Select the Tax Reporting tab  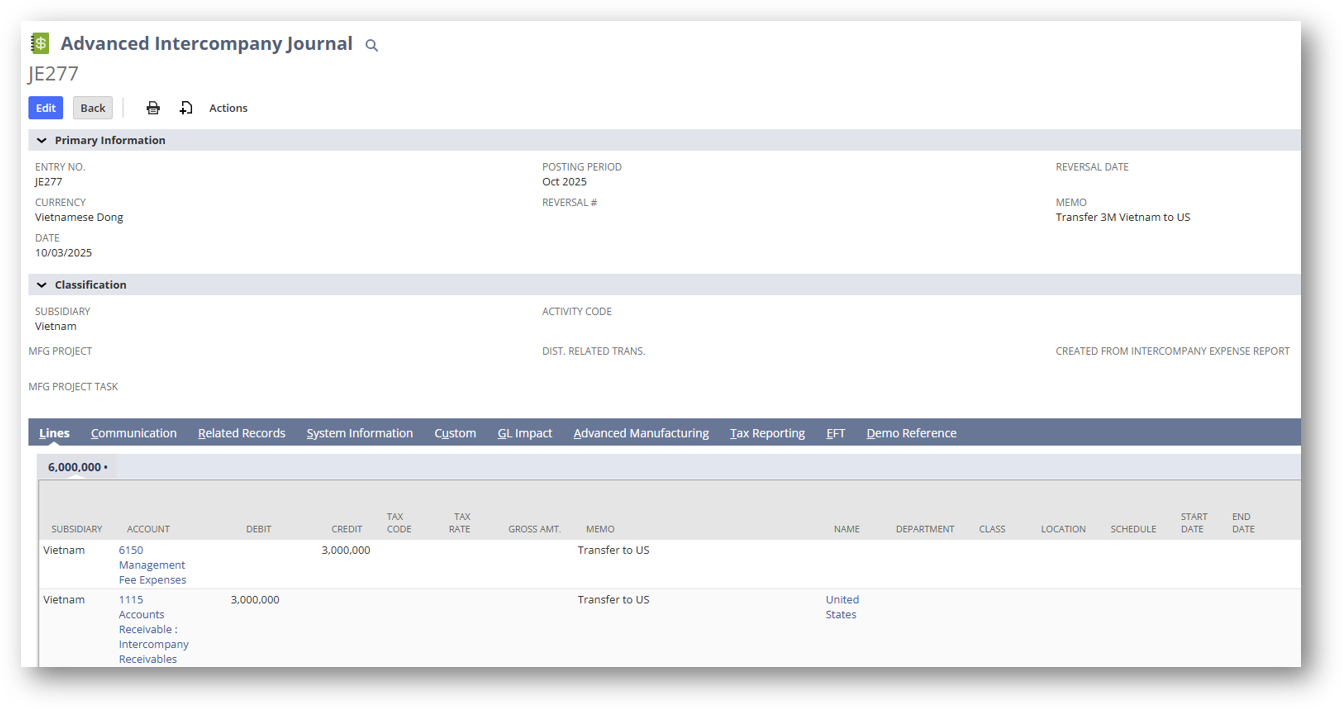coord(767,432)
